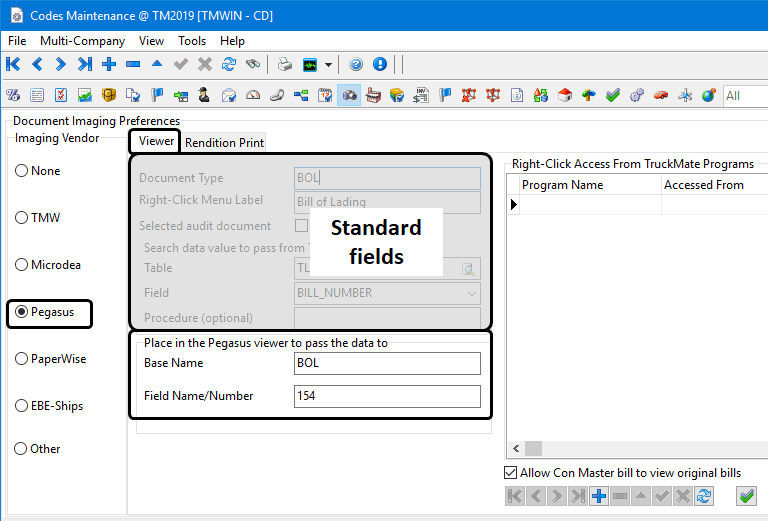Click the Field Name/Number input field
This screenshot has width=768, height=521.
(387, 396)
